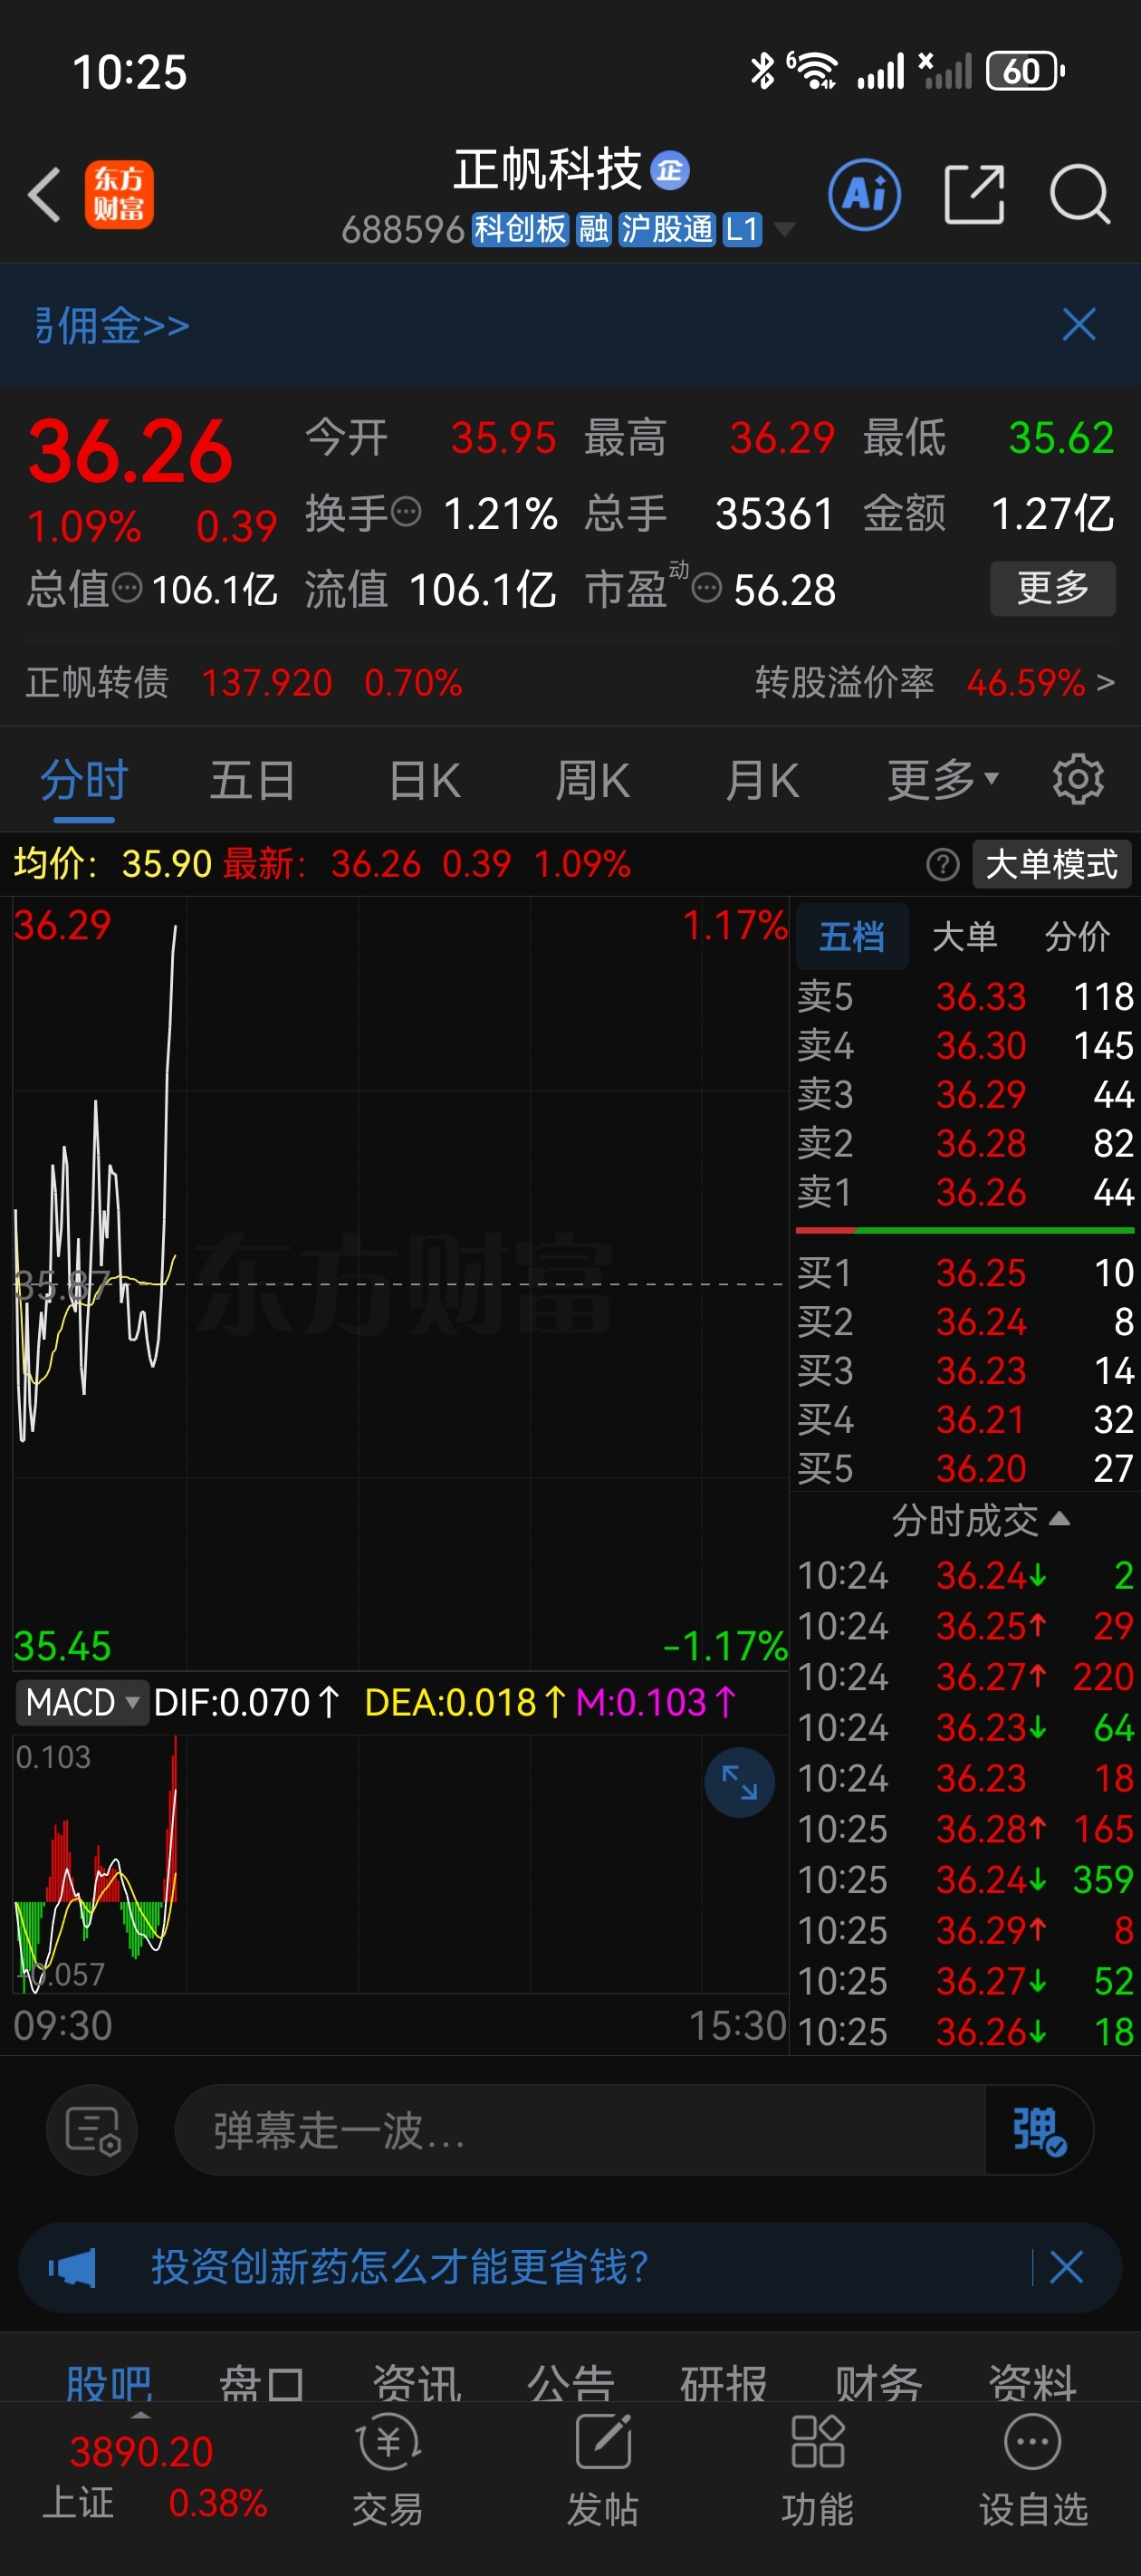
Task: Toggle the 弹 barrage switch
Action: point(1038,2130)
